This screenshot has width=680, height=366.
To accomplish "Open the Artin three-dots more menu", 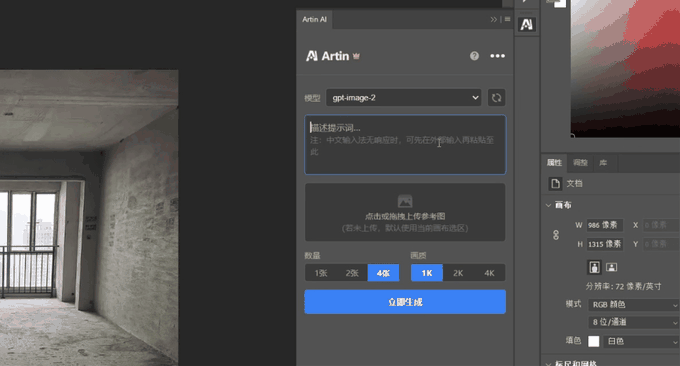I will pyautogui.click(x=497, y=56).
